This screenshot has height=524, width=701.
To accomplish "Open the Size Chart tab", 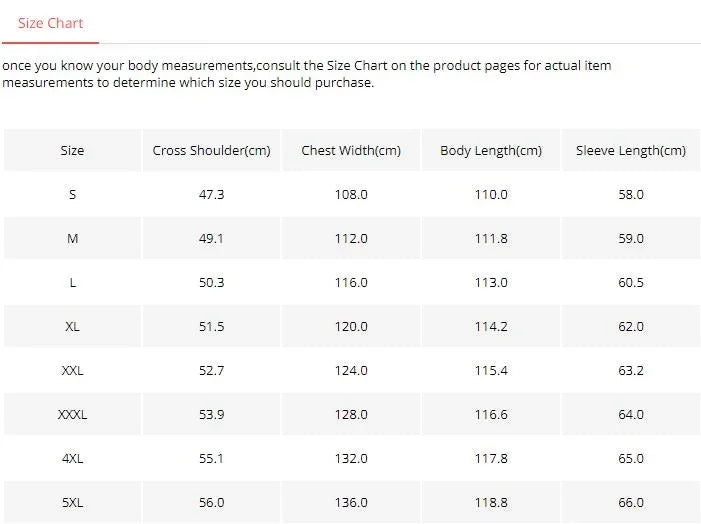I will pos(50,22).
